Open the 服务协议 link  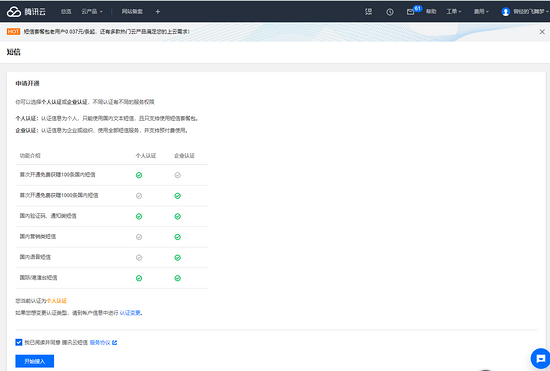(x=100, y=342)
